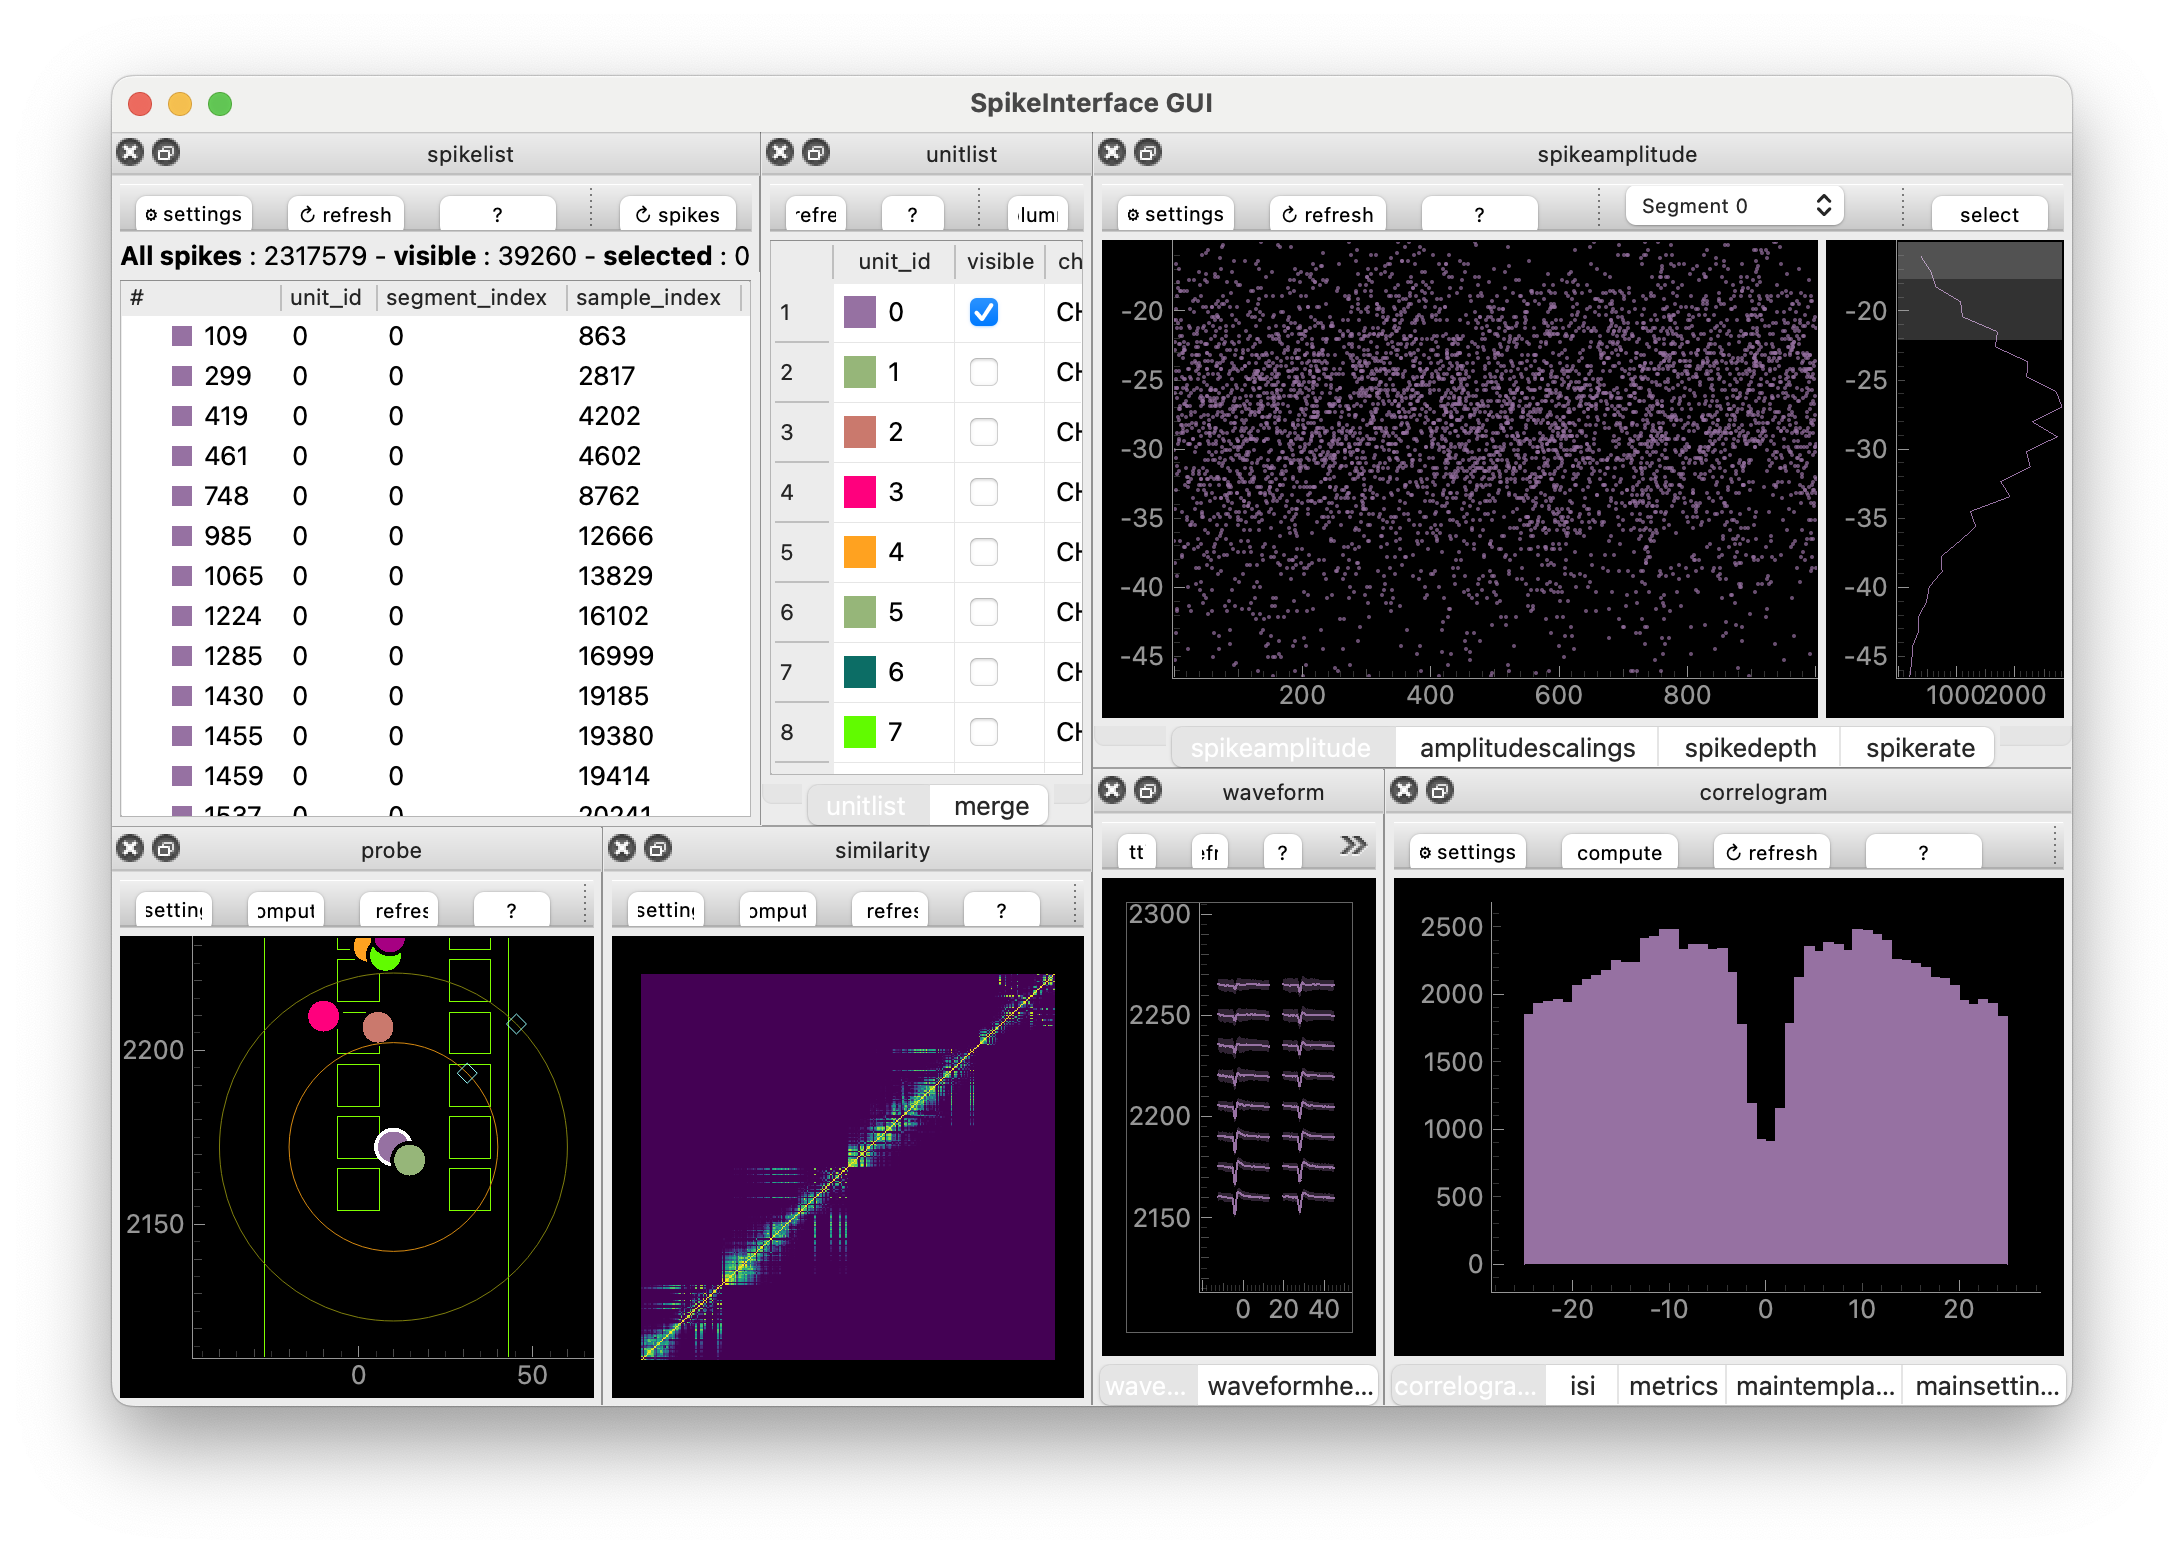
Task: Close the similarity dock panel
Action: [622, 849]
